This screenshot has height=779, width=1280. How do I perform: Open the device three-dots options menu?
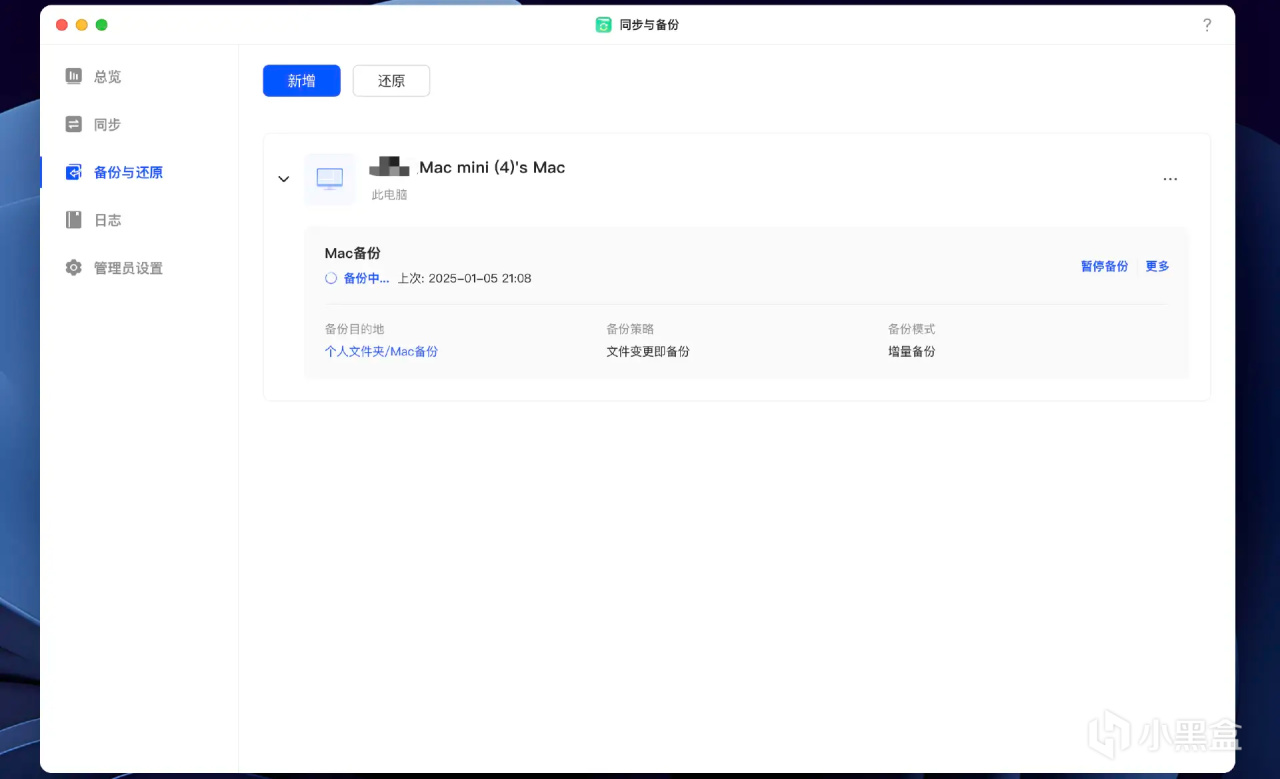1170,179
